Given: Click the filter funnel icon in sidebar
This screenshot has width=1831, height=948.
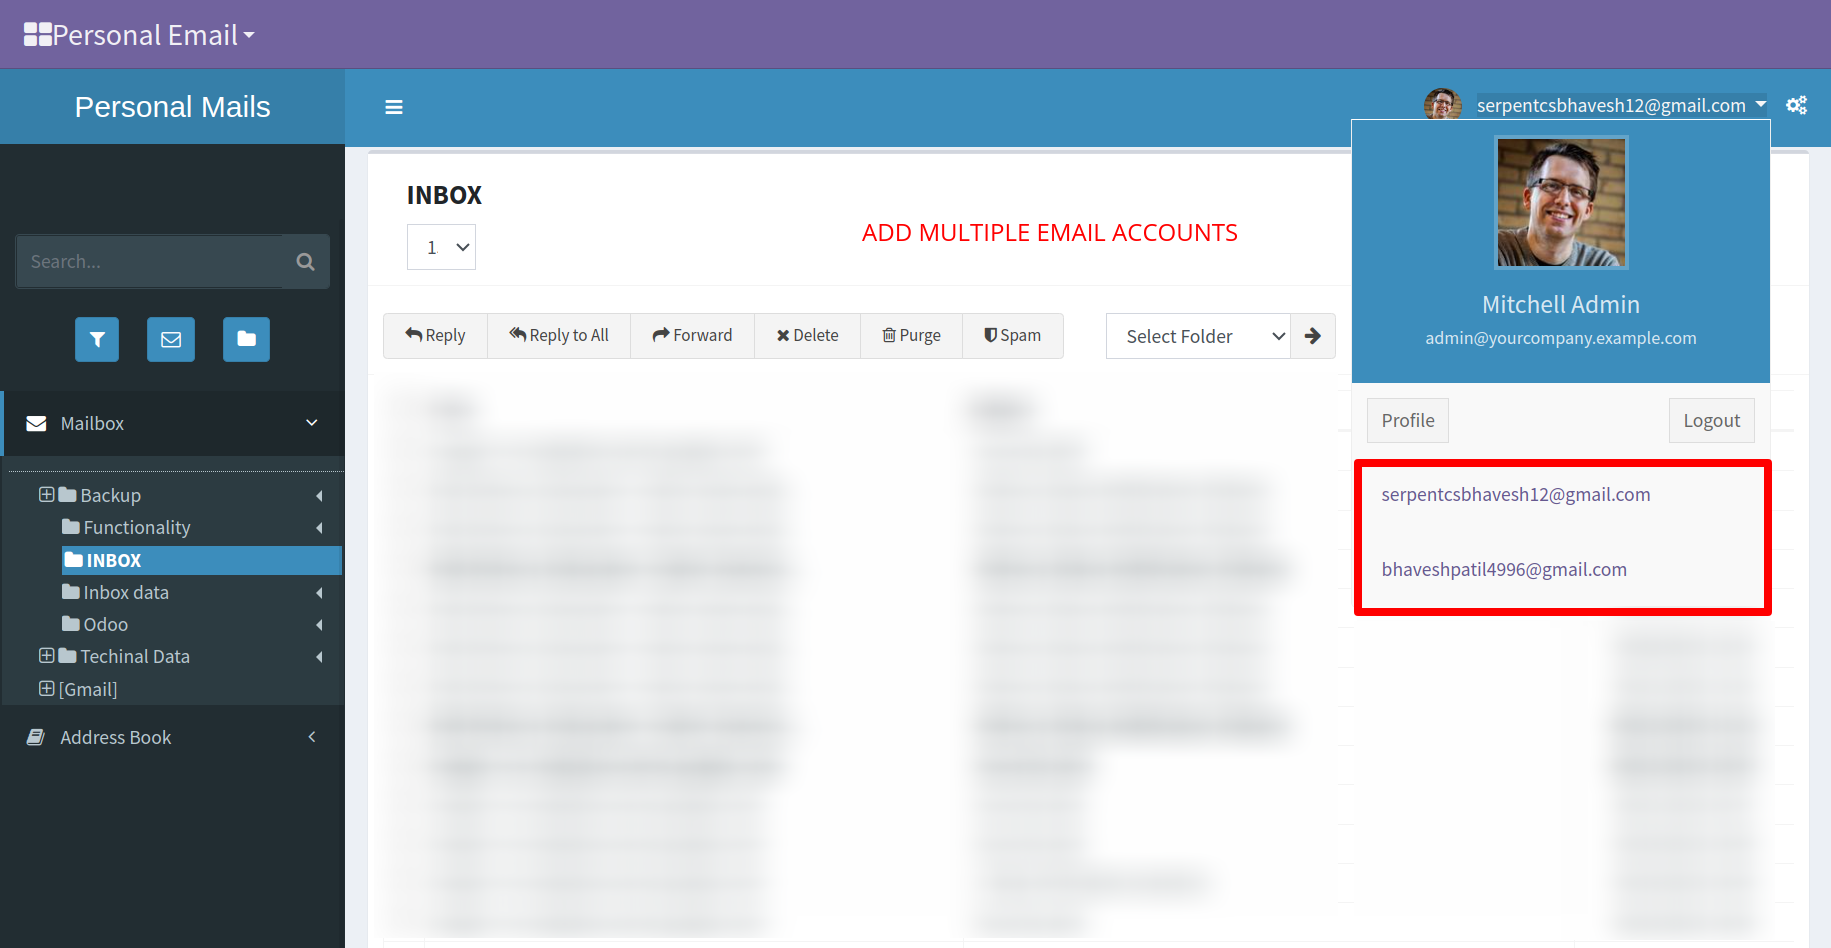Looking at the screenshot, I should [96, 339].
